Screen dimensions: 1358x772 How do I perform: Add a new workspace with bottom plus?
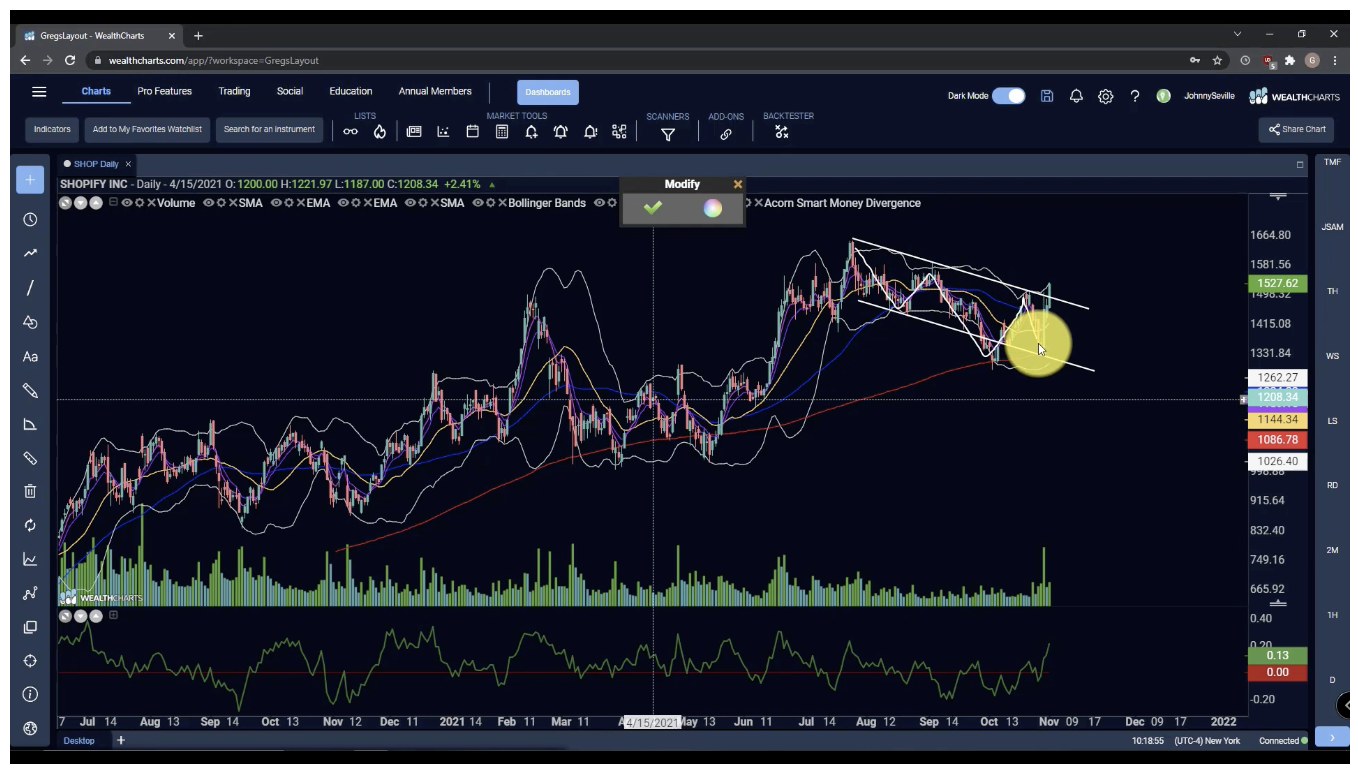click(x=120, y=740)
